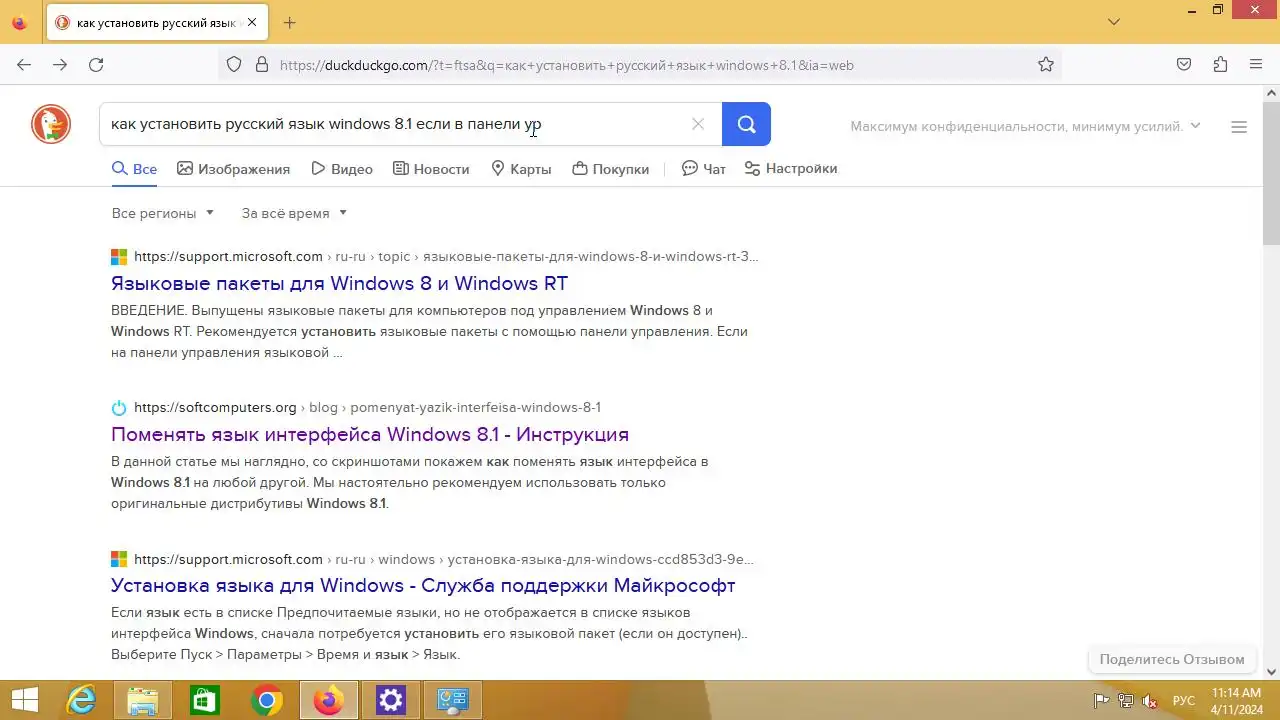The image size is (1280, 720).
Task: Click the Firefox address bar URL
Action: pos(566,65)
